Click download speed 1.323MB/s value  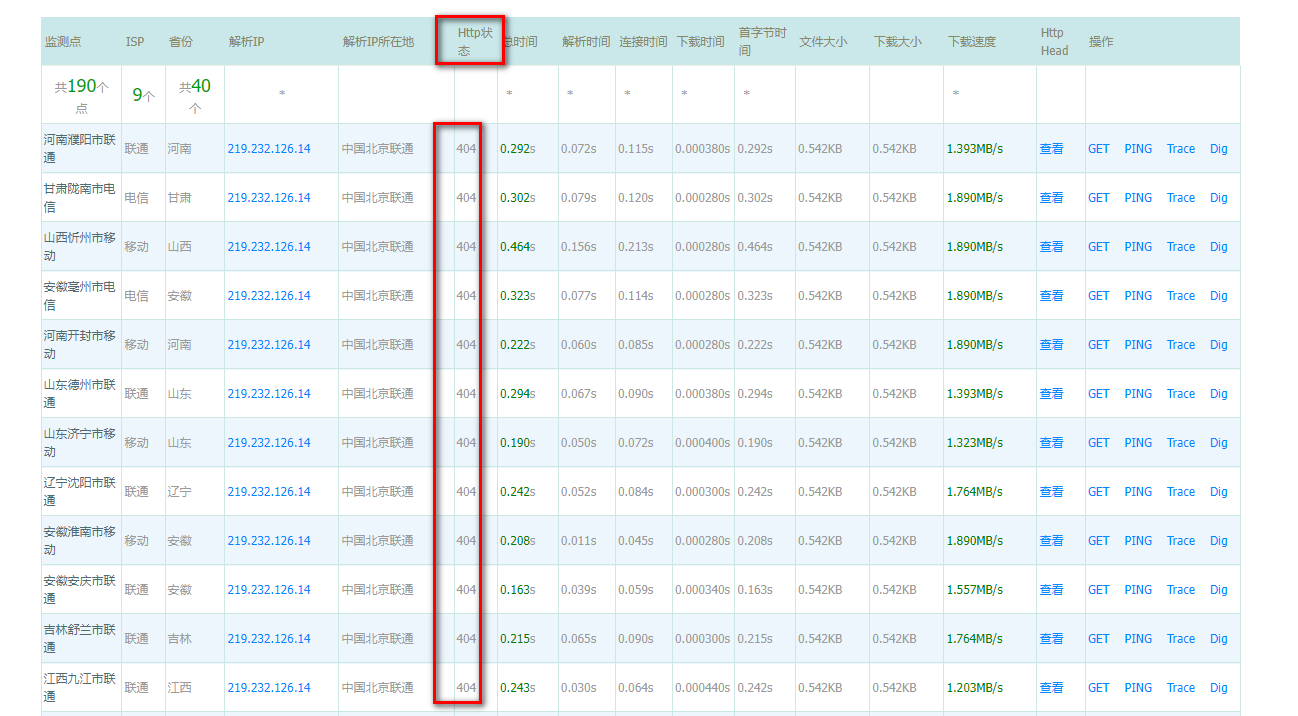tap(975, 443)
